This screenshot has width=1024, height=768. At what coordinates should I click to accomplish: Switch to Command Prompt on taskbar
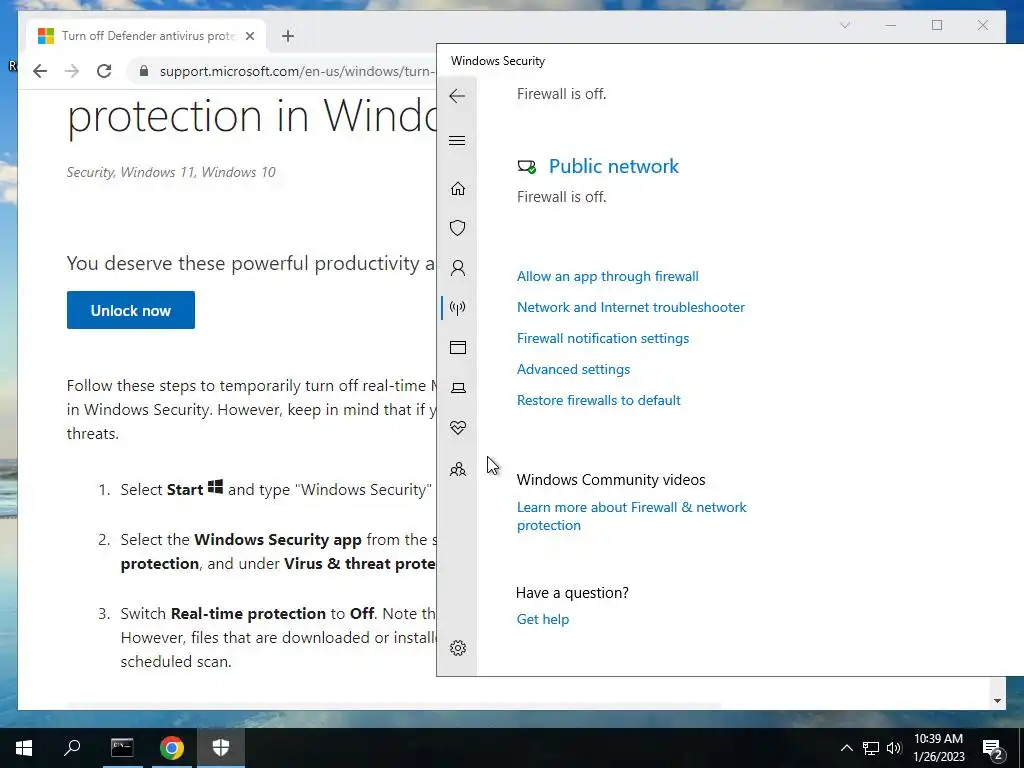click(x=122, y=748)
